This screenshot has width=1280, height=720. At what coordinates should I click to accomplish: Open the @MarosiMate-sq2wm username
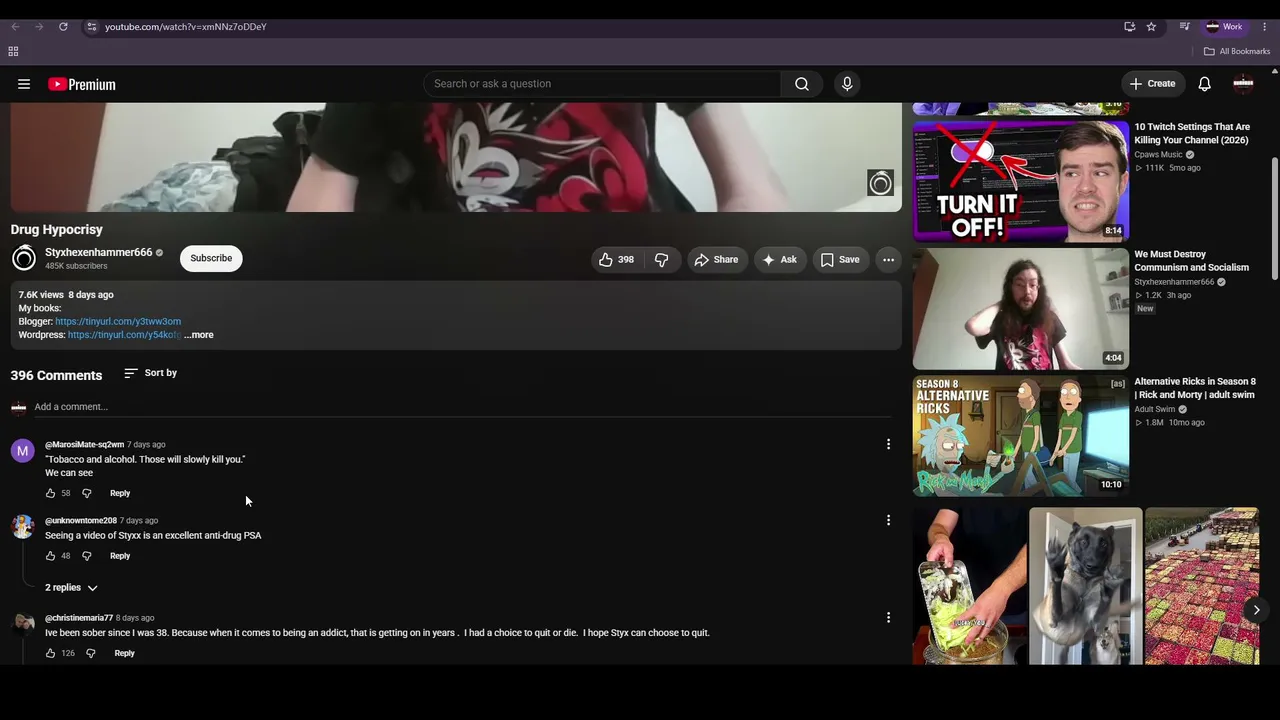point(84,445)
